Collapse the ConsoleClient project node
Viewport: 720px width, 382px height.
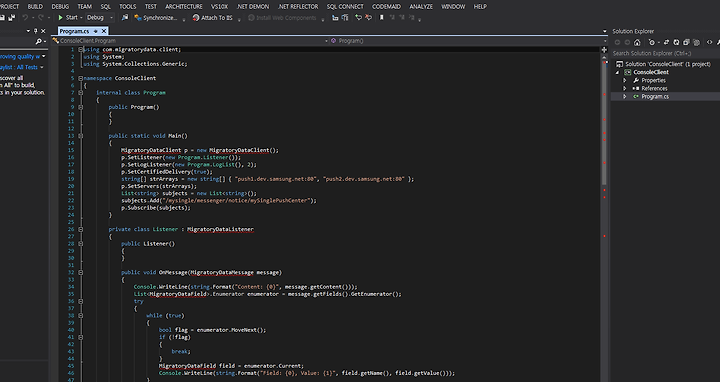click(618, 73)
